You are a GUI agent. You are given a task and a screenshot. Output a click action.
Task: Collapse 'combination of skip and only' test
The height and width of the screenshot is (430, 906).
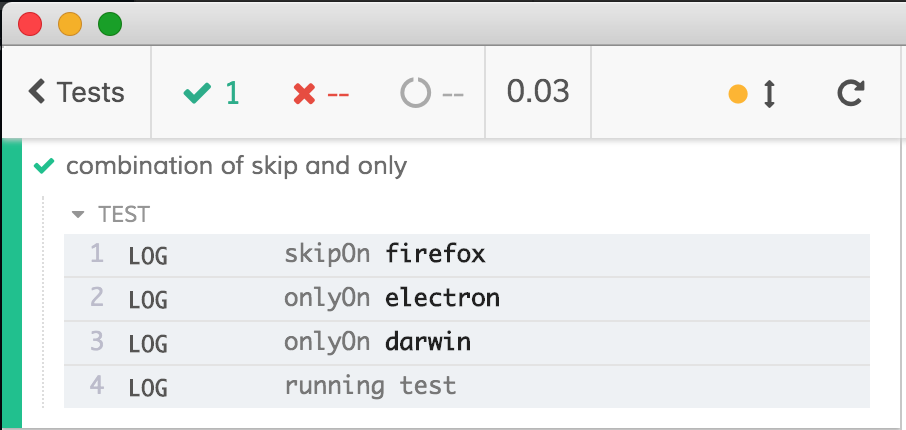click(236, 166)
